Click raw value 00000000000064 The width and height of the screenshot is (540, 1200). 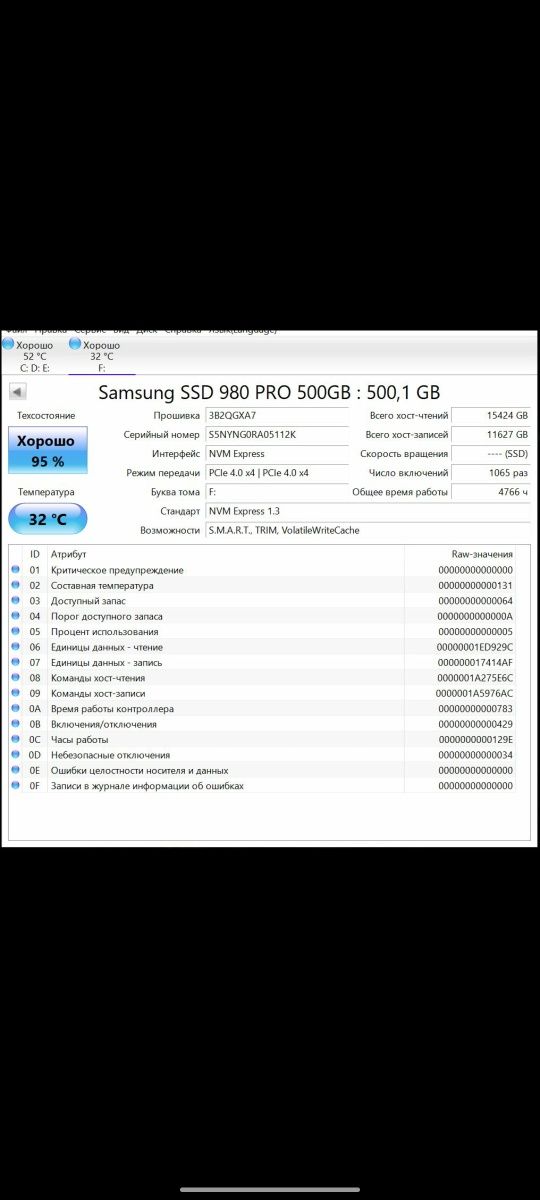(x=475, y=601)
